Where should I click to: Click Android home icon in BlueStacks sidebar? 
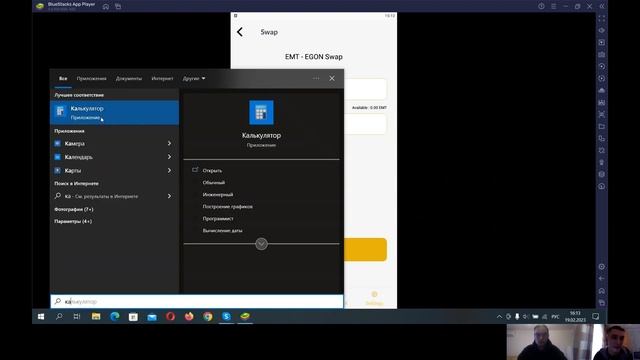tap(602, 291)
